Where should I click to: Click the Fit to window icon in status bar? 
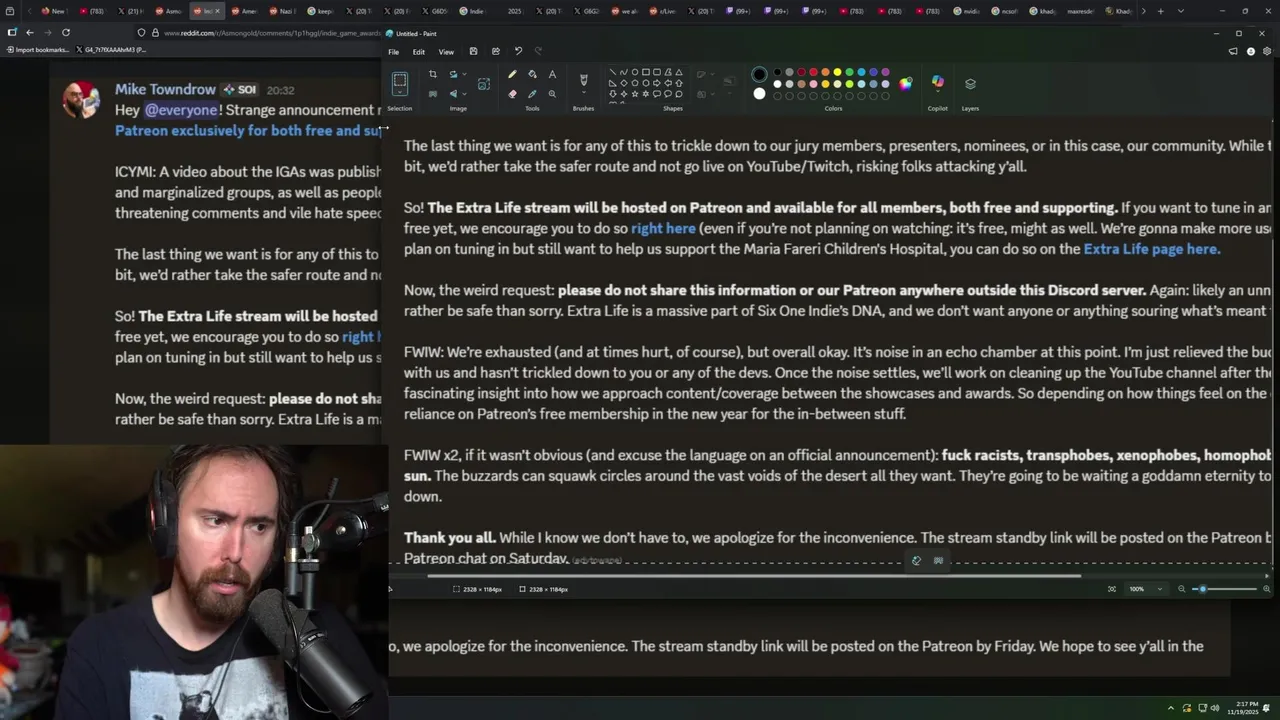tap(1112, 589)
